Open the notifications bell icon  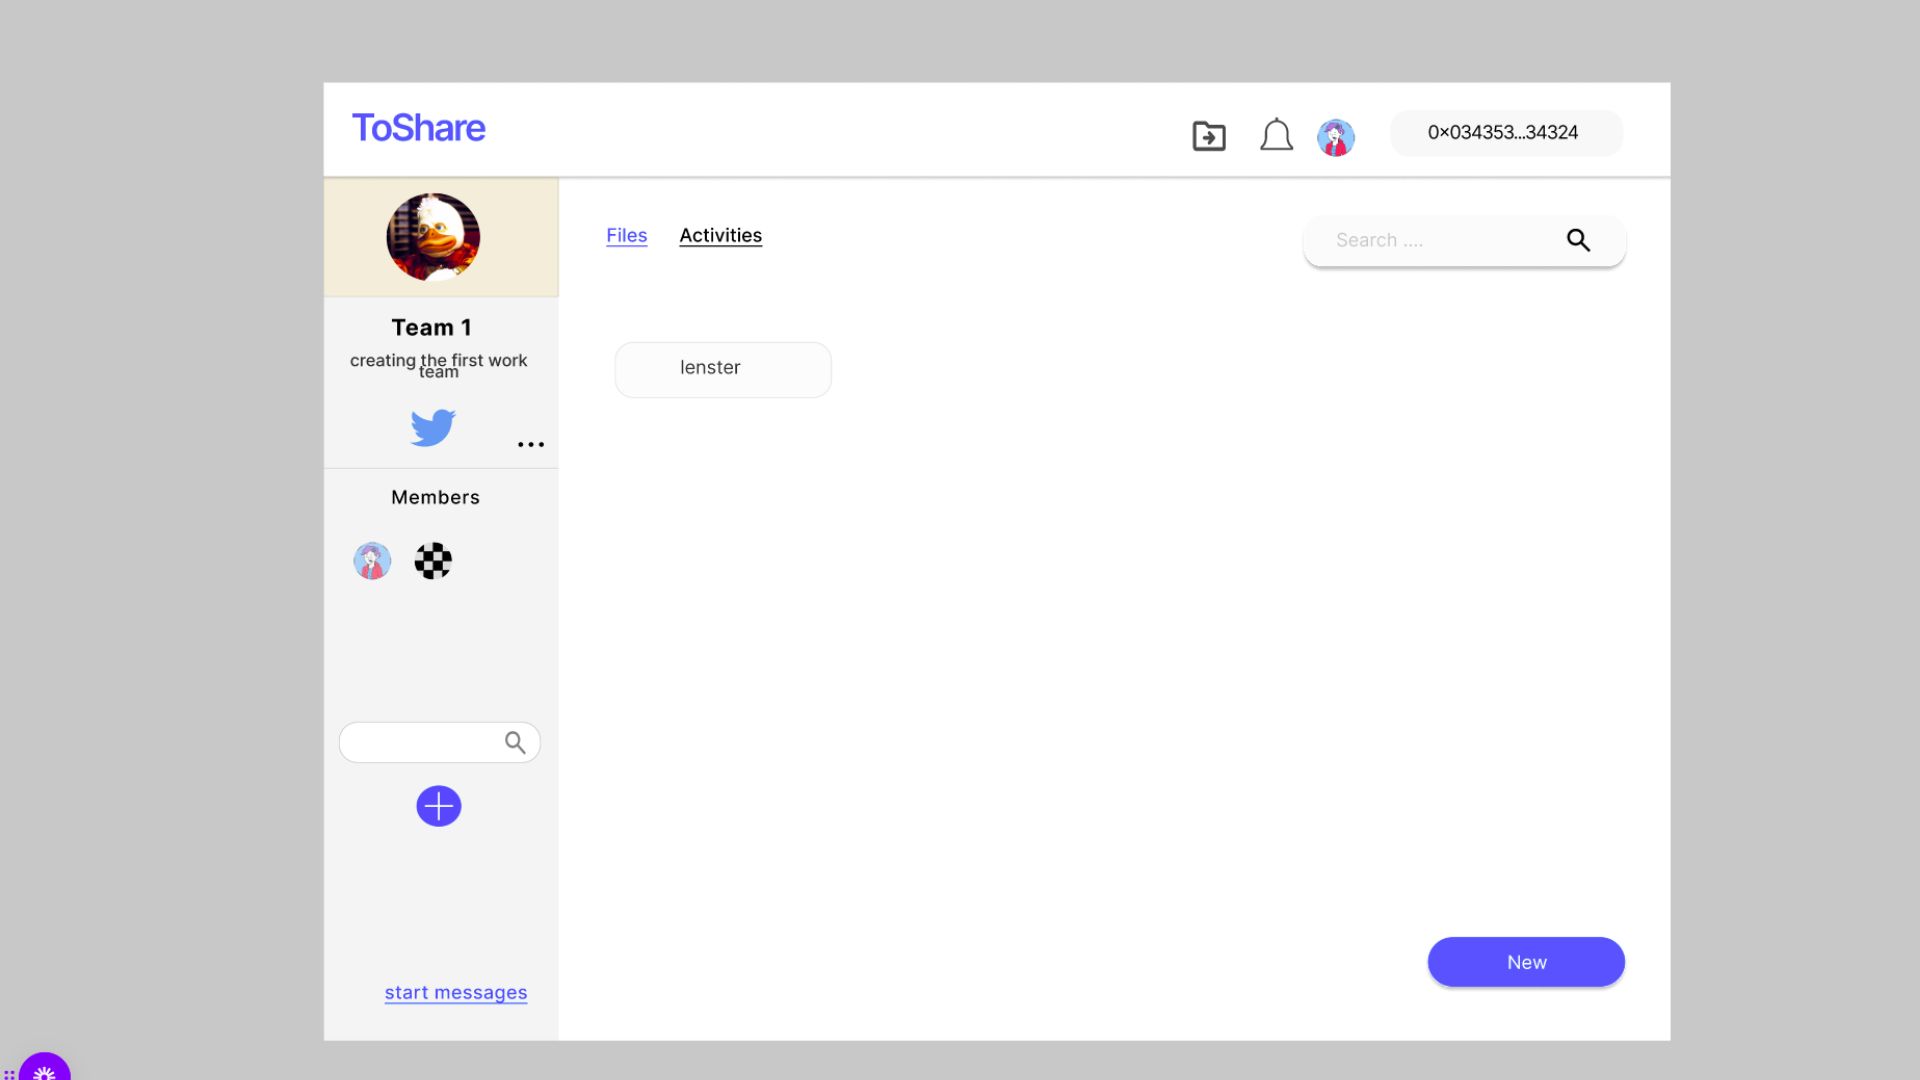[1274, 132]
